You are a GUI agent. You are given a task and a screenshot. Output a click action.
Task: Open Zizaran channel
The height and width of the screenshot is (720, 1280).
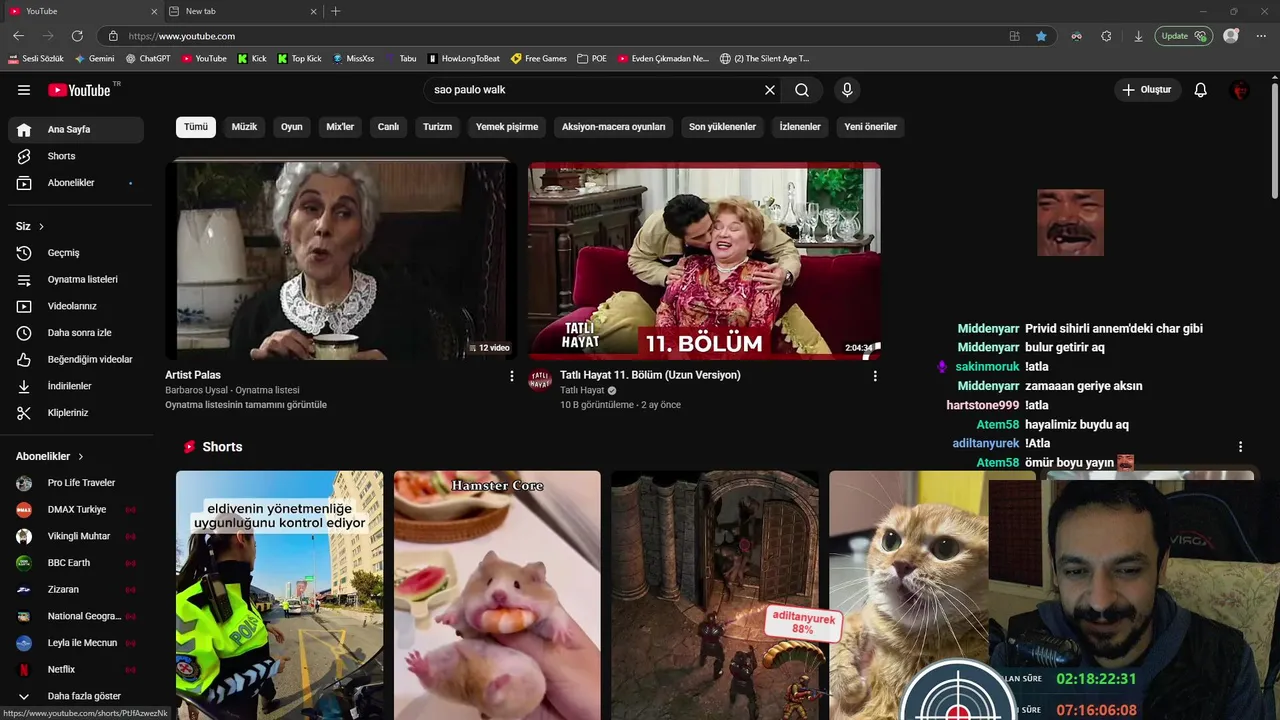(x=76, y=589)
